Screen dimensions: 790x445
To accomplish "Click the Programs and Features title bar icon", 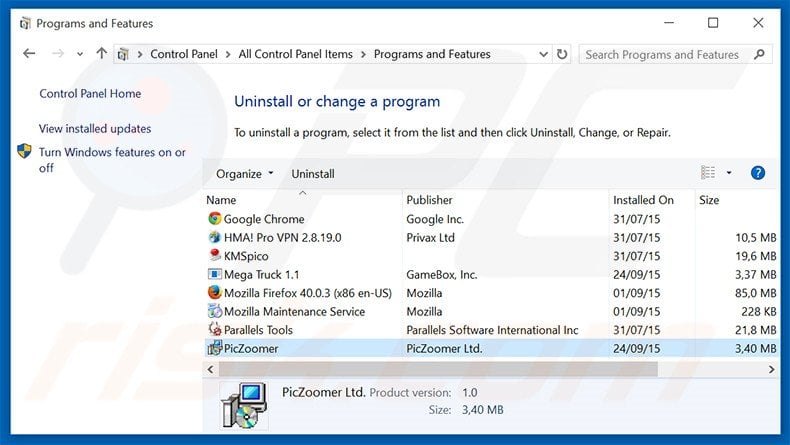I will coord(25,23).
